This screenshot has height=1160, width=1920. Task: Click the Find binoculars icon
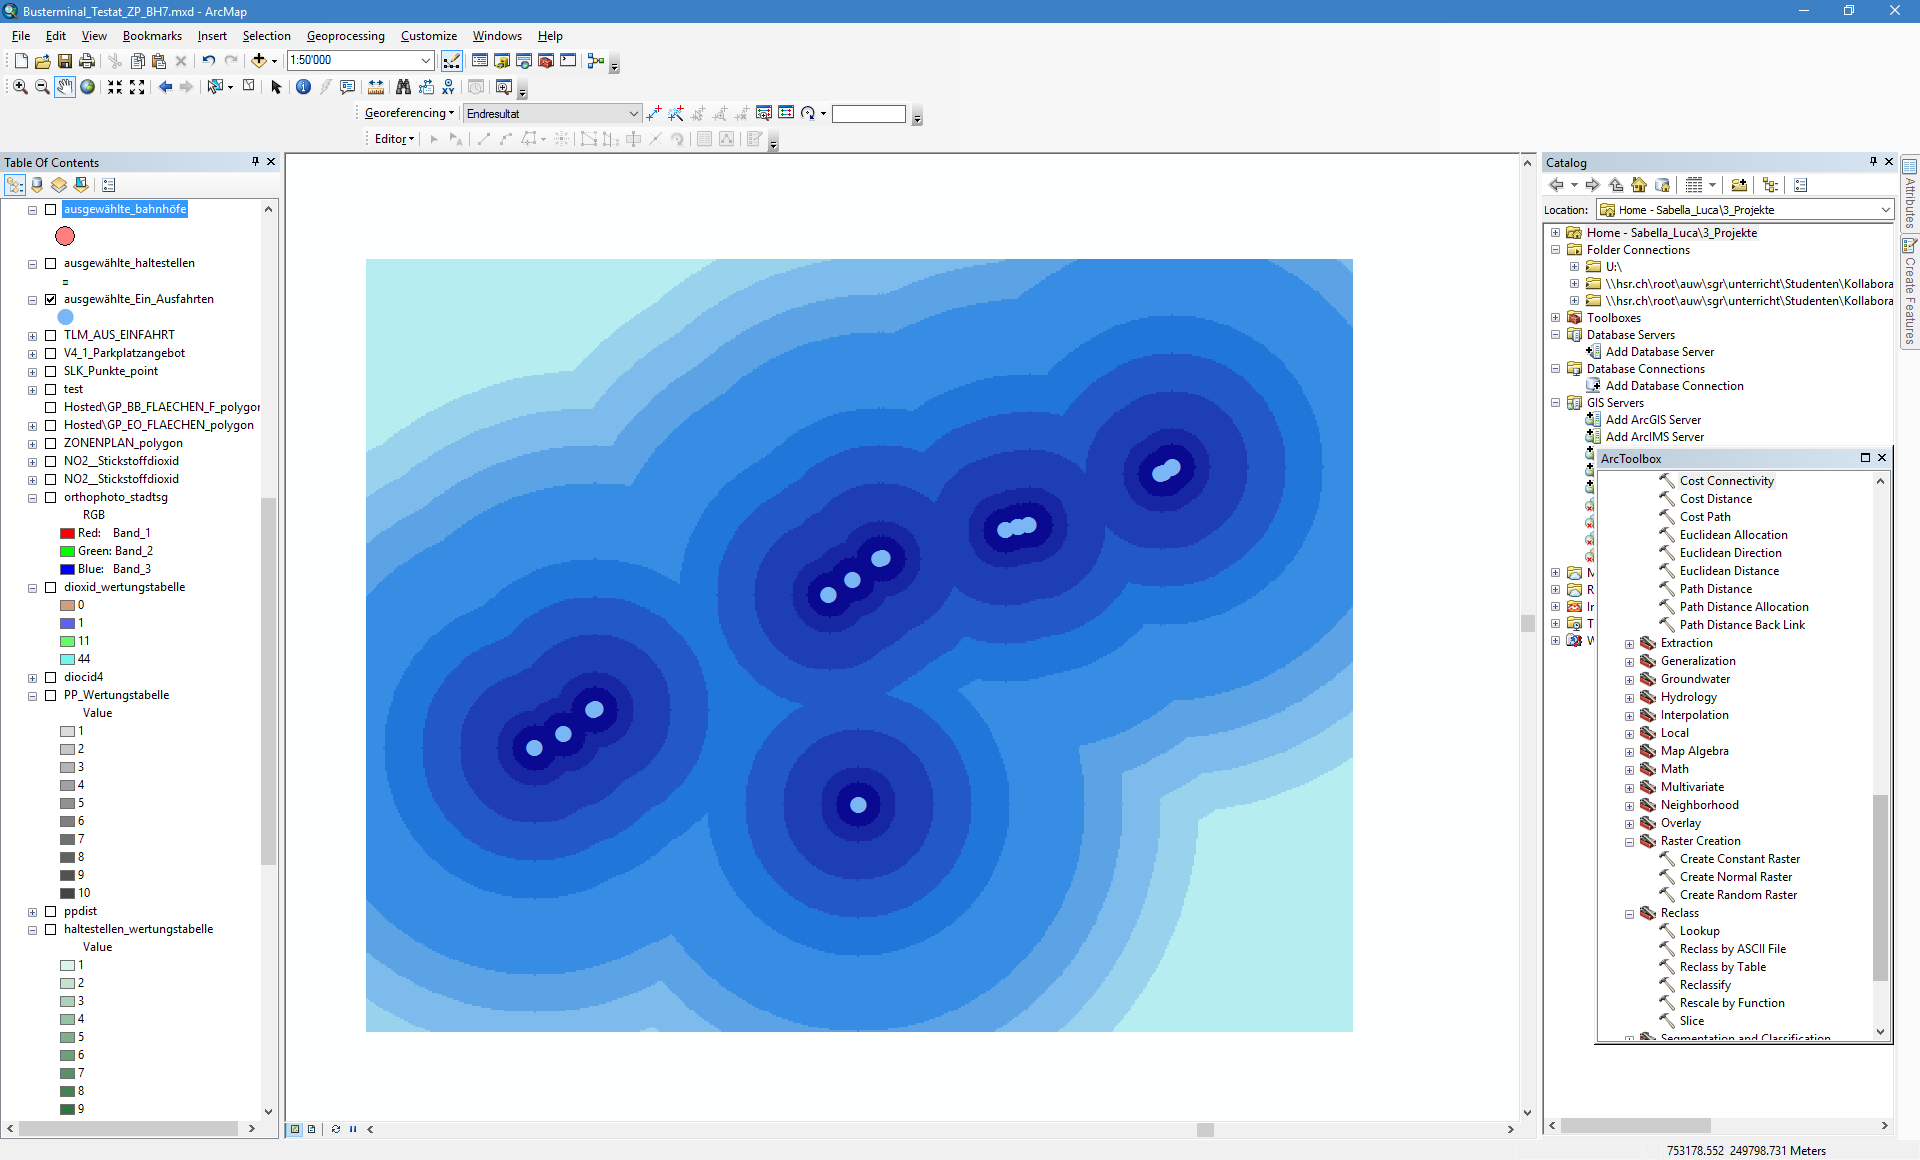pos(403,87)
